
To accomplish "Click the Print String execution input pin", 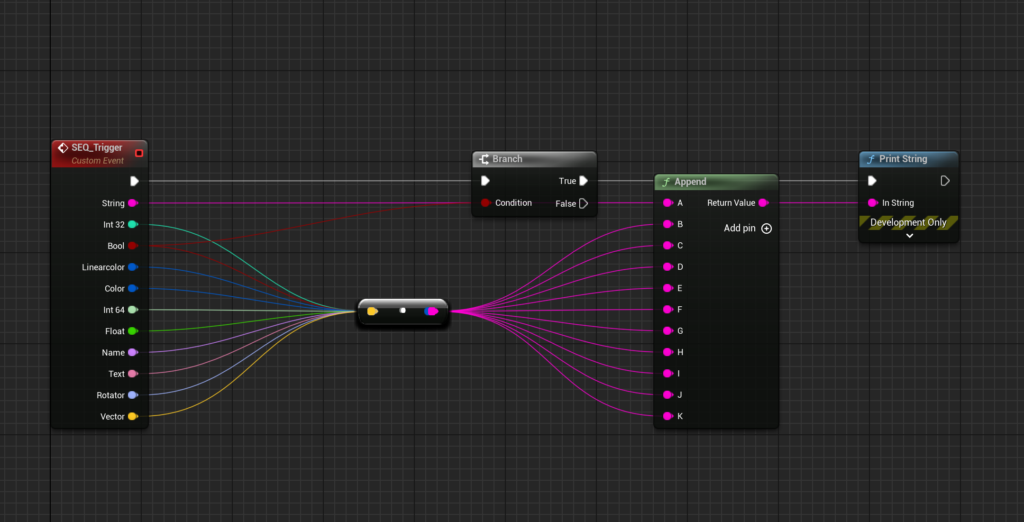I will 872,181.
